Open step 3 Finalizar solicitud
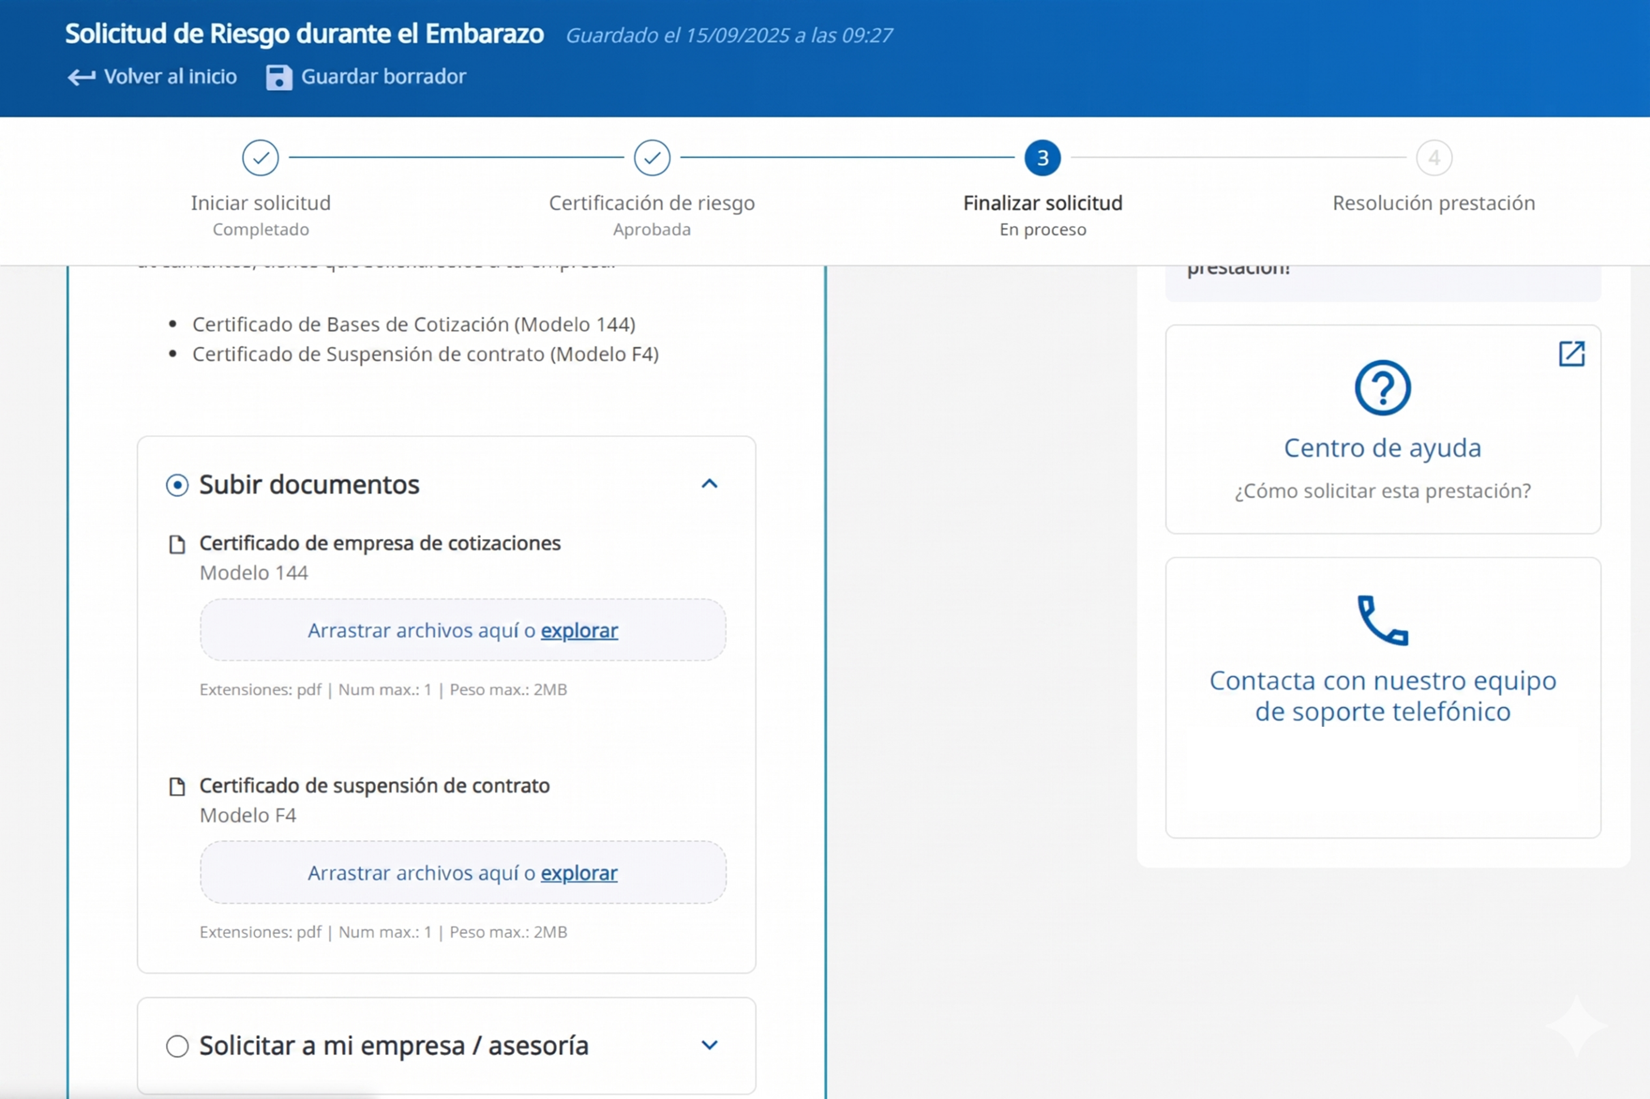This screenshot has height=1099, width=1650. click(x=1042, y=158)
